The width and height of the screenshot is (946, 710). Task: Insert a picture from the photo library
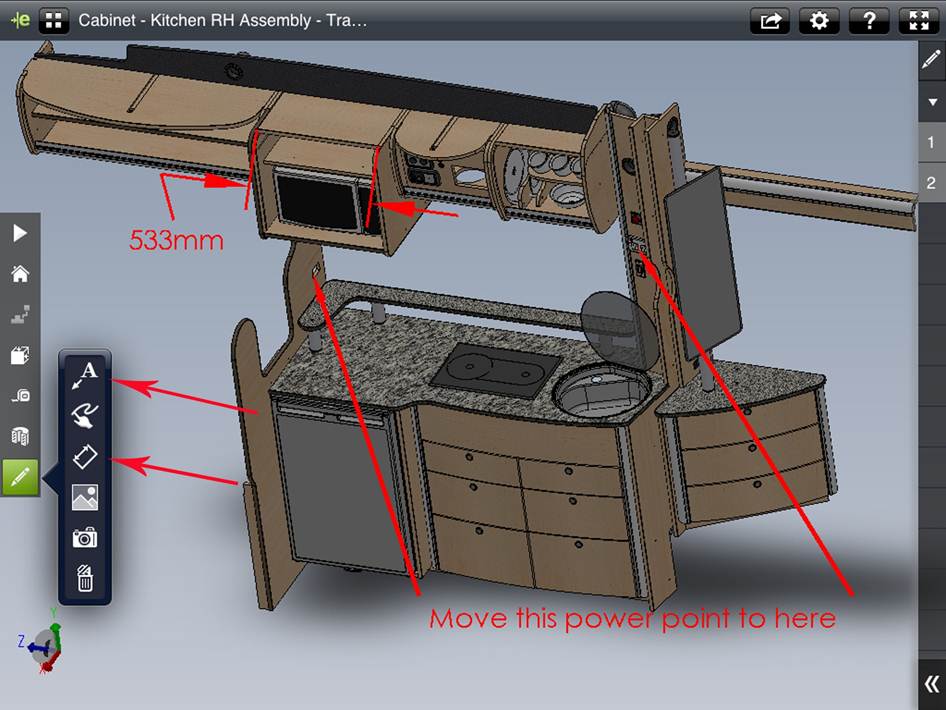click(85, 497)
